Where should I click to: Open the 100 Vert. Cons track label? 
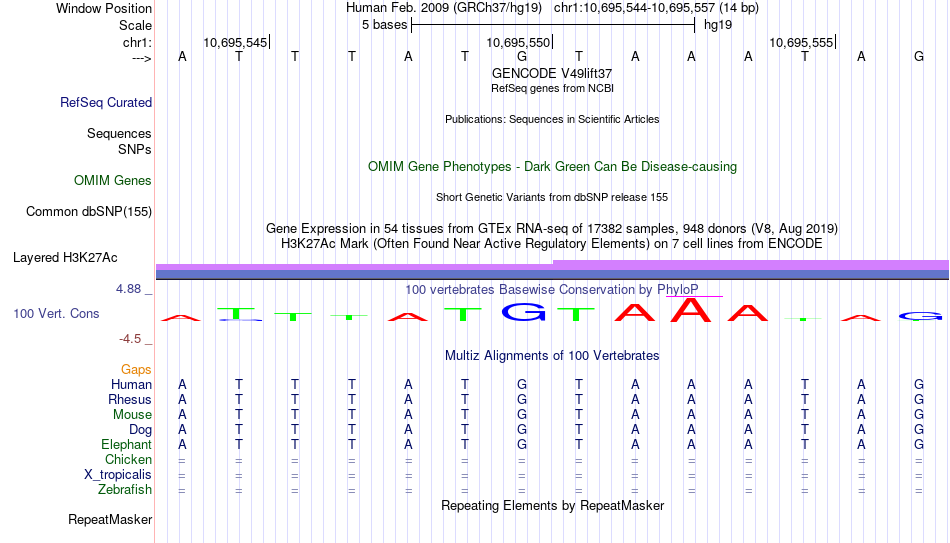coord(56,313)
